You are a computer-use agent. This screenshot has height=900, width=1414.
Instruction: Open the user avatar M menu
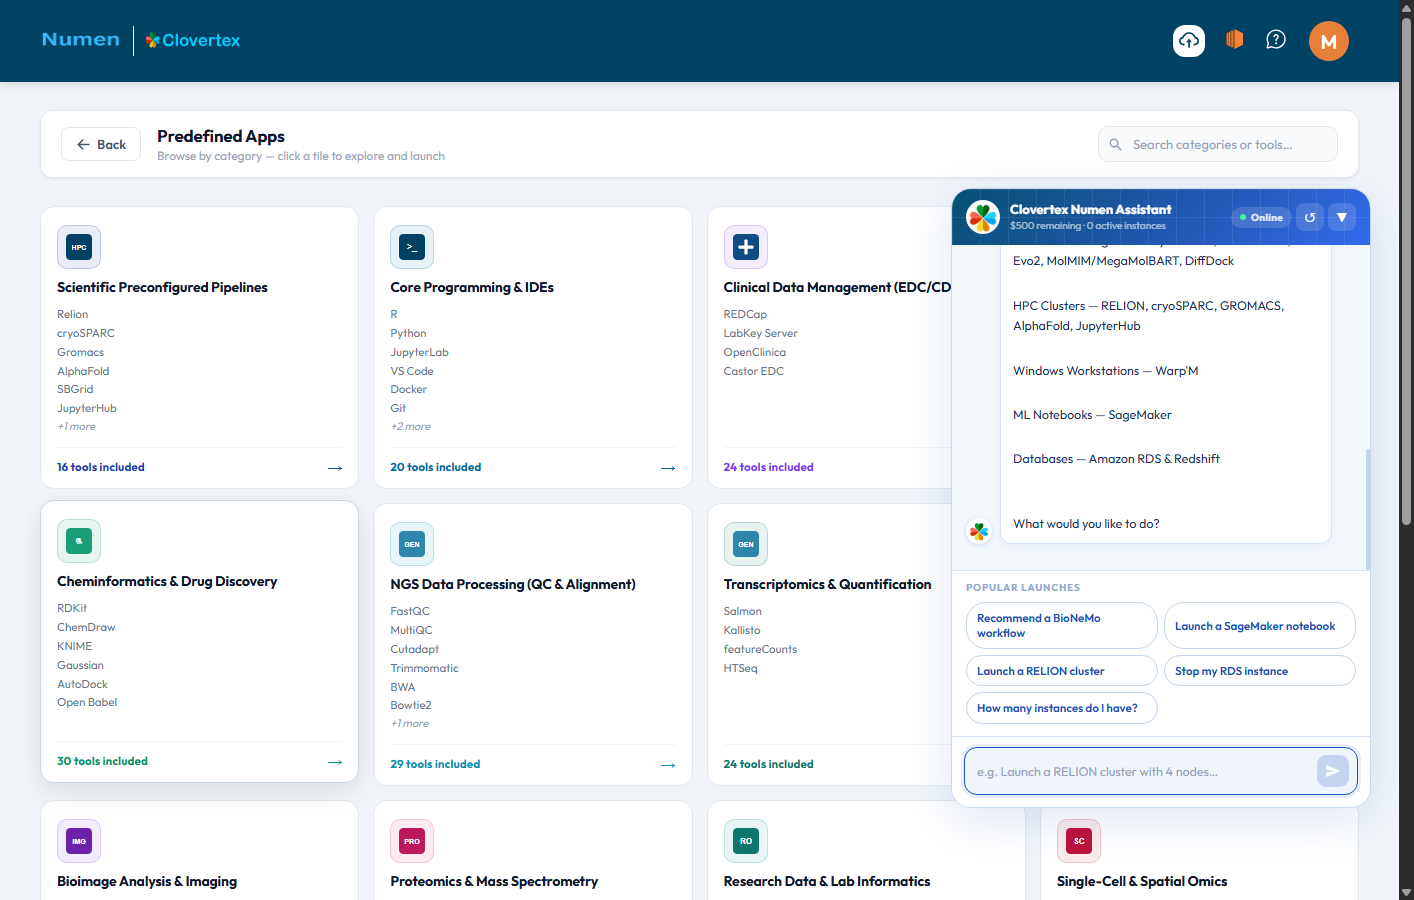(x=1329, y=41)
